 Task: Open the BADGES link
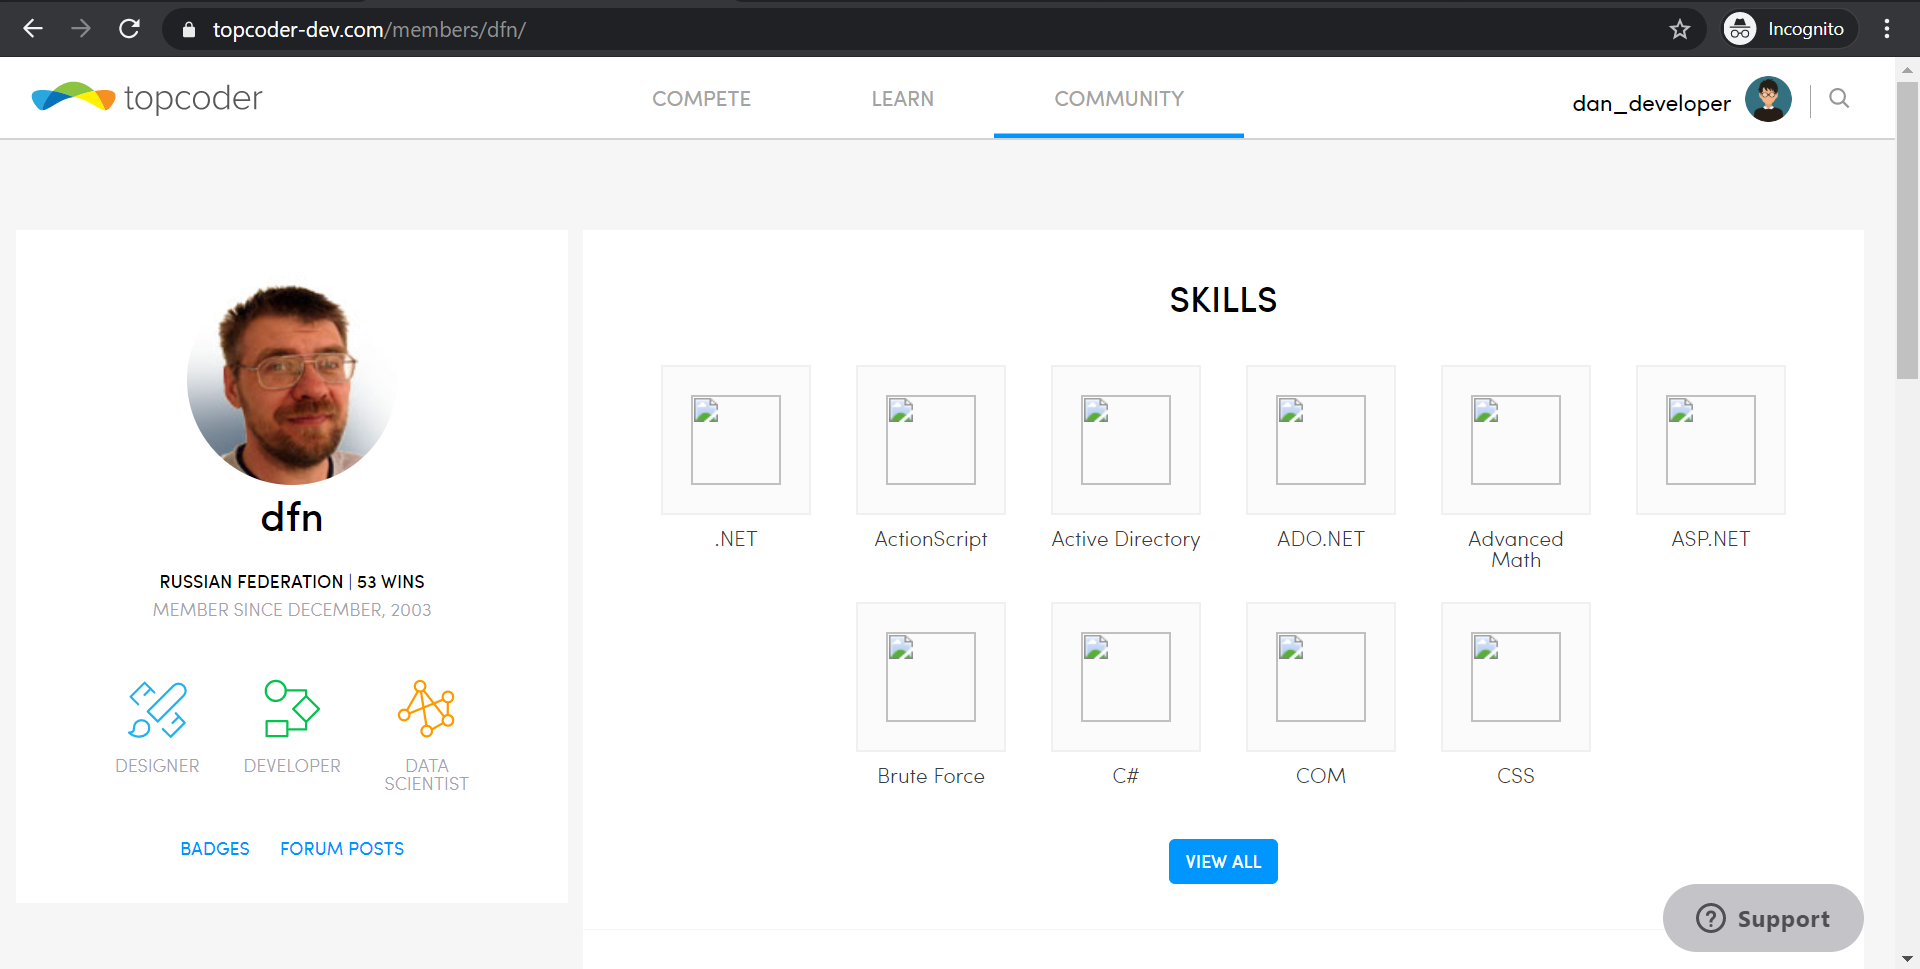point(215,849)
